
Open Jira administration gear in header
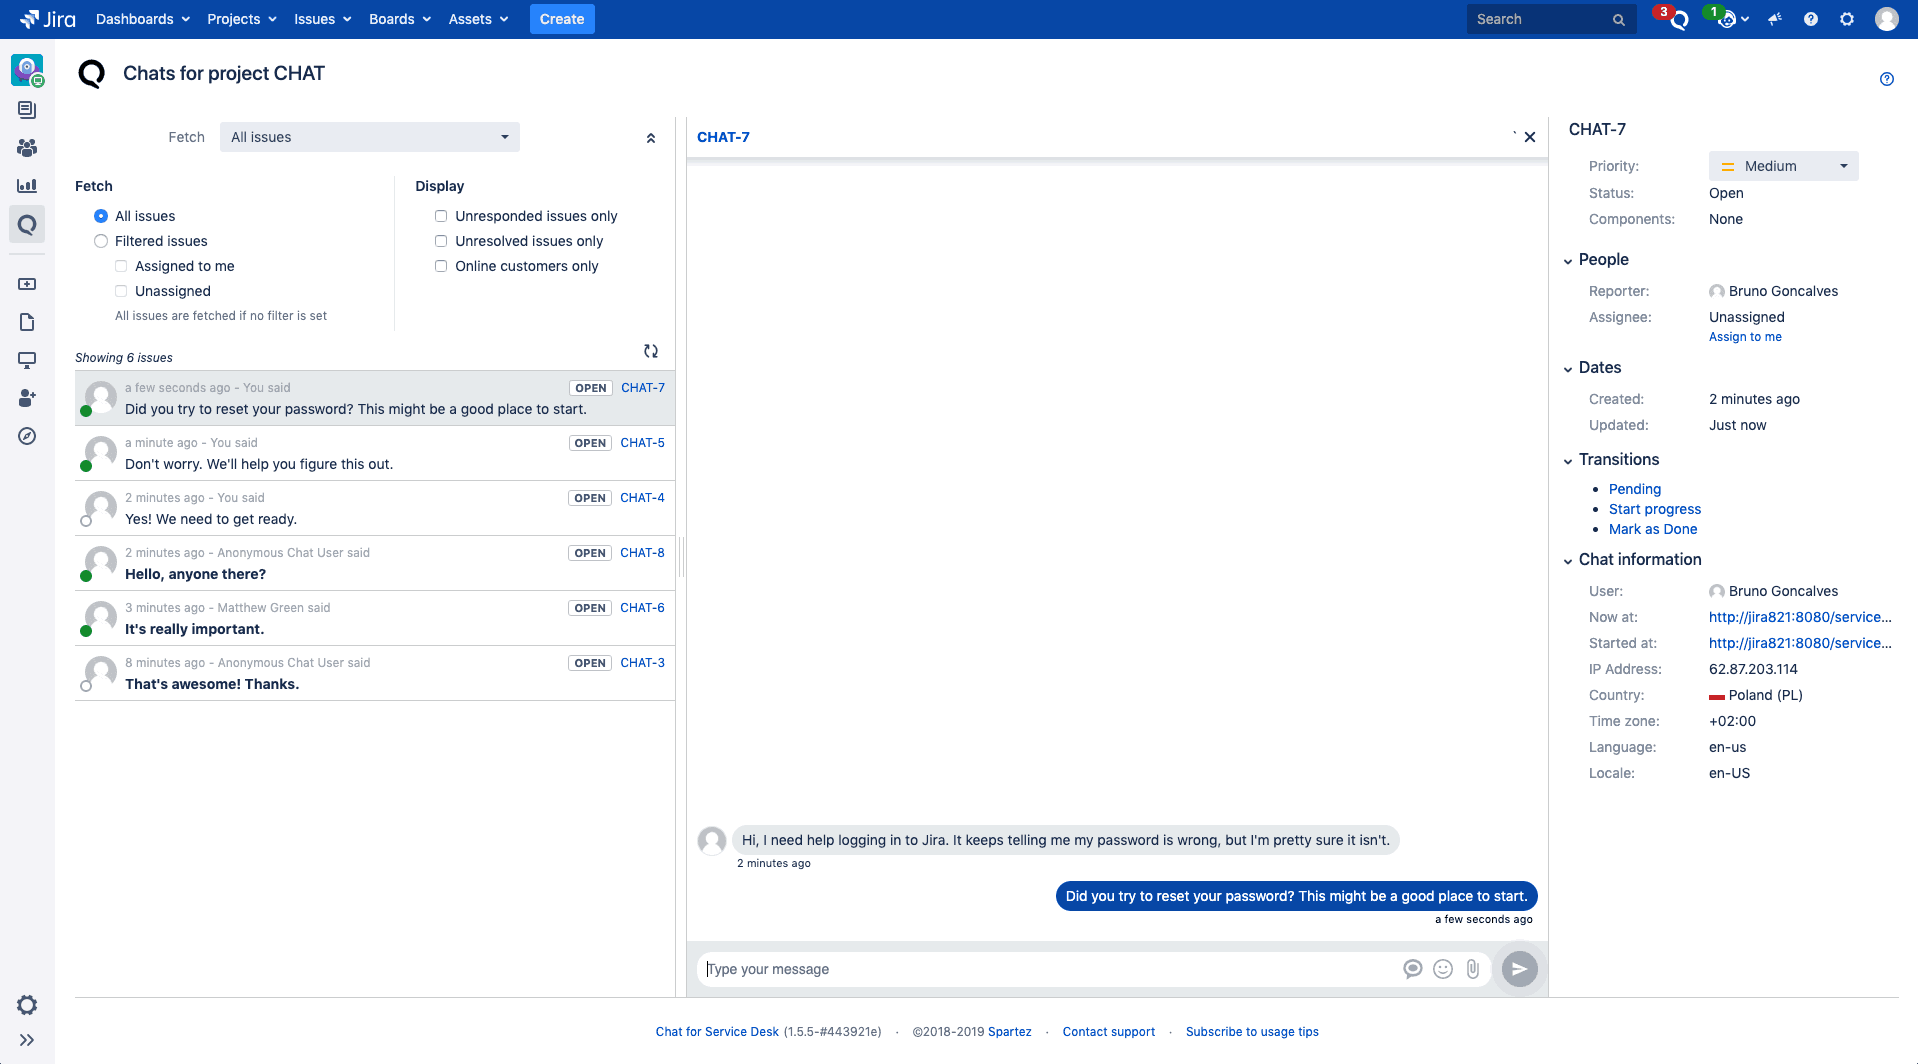1847,19
